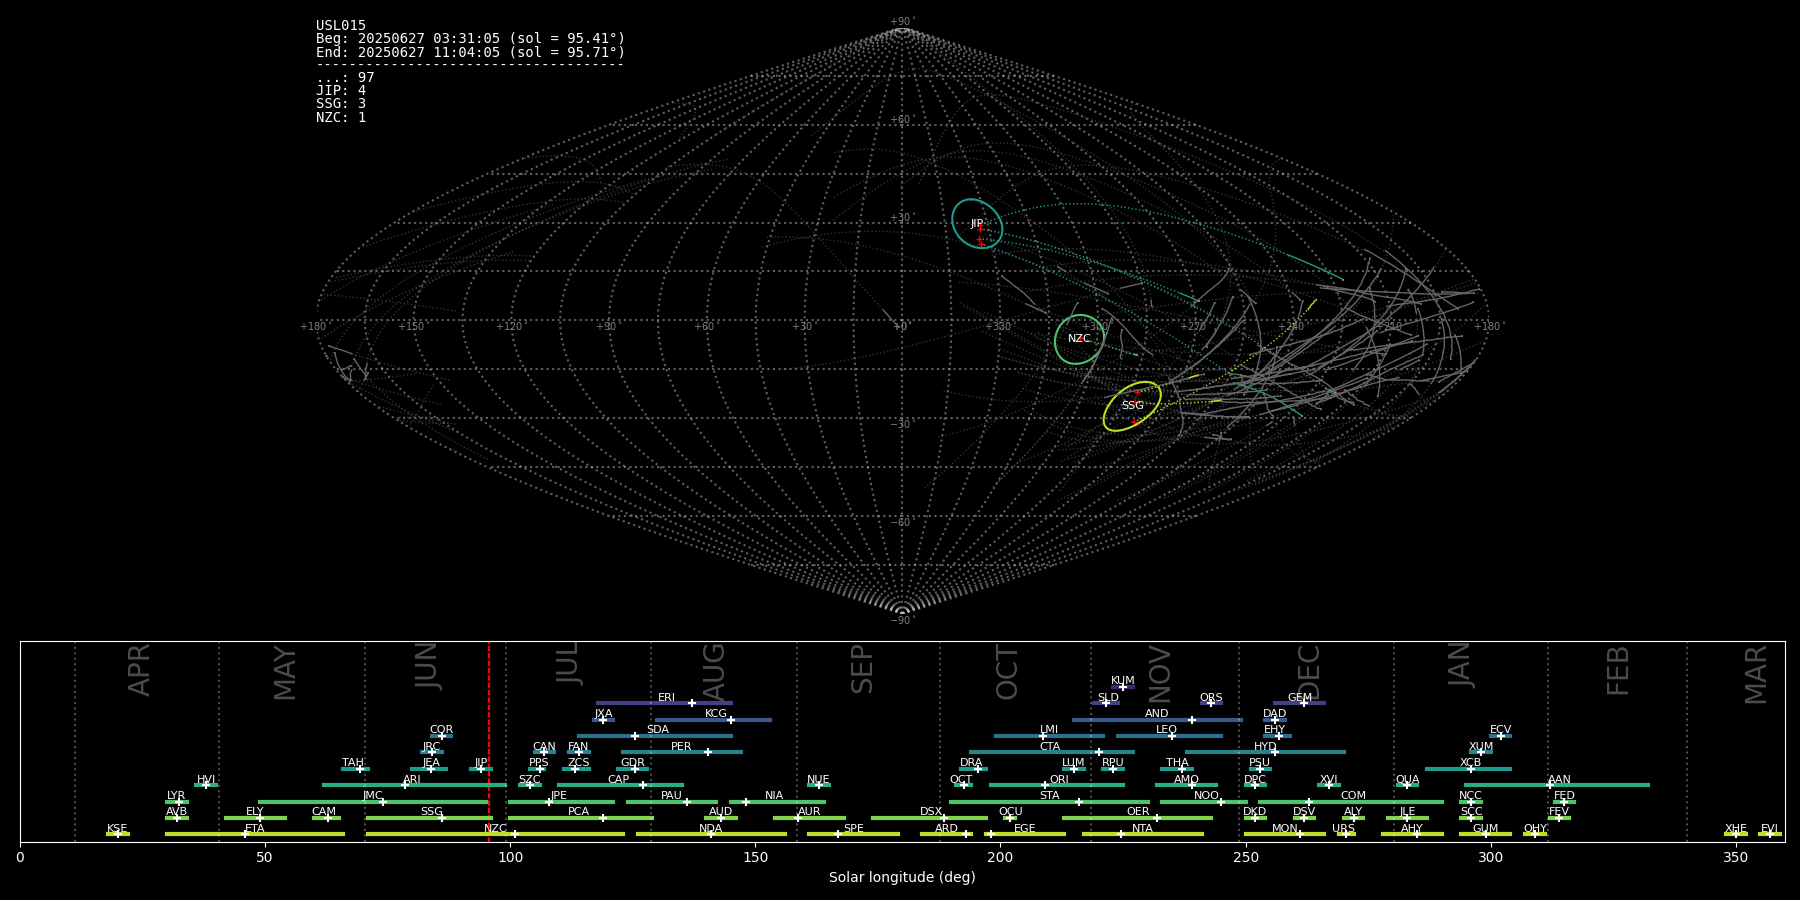
Task: Click the 200 tick on solar longitude axis
Action: tap(1000, 857)
